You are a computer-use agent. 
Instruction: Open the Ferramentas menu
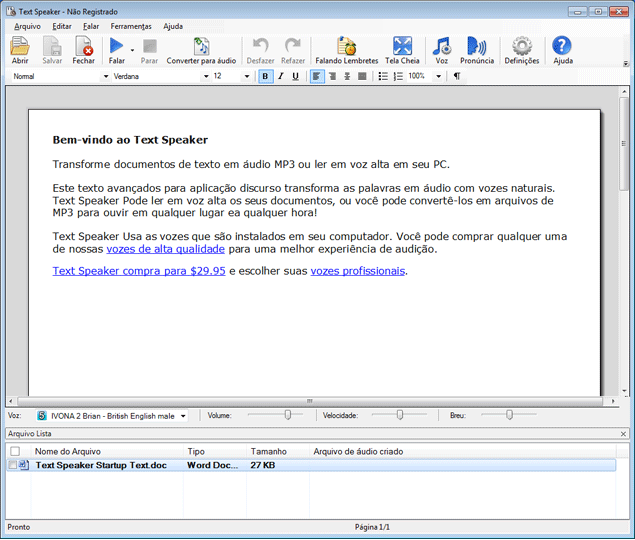tap(131, 26)
